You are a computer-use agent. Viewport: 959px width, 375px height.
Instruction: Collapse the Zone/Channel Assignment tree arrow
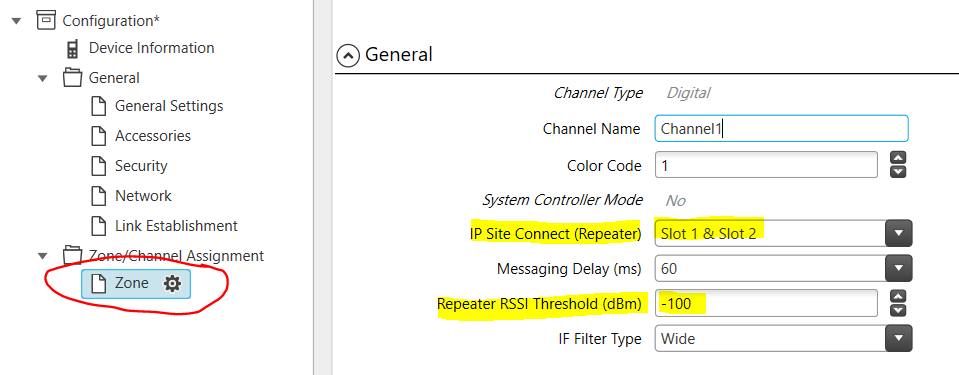[42, 256]
